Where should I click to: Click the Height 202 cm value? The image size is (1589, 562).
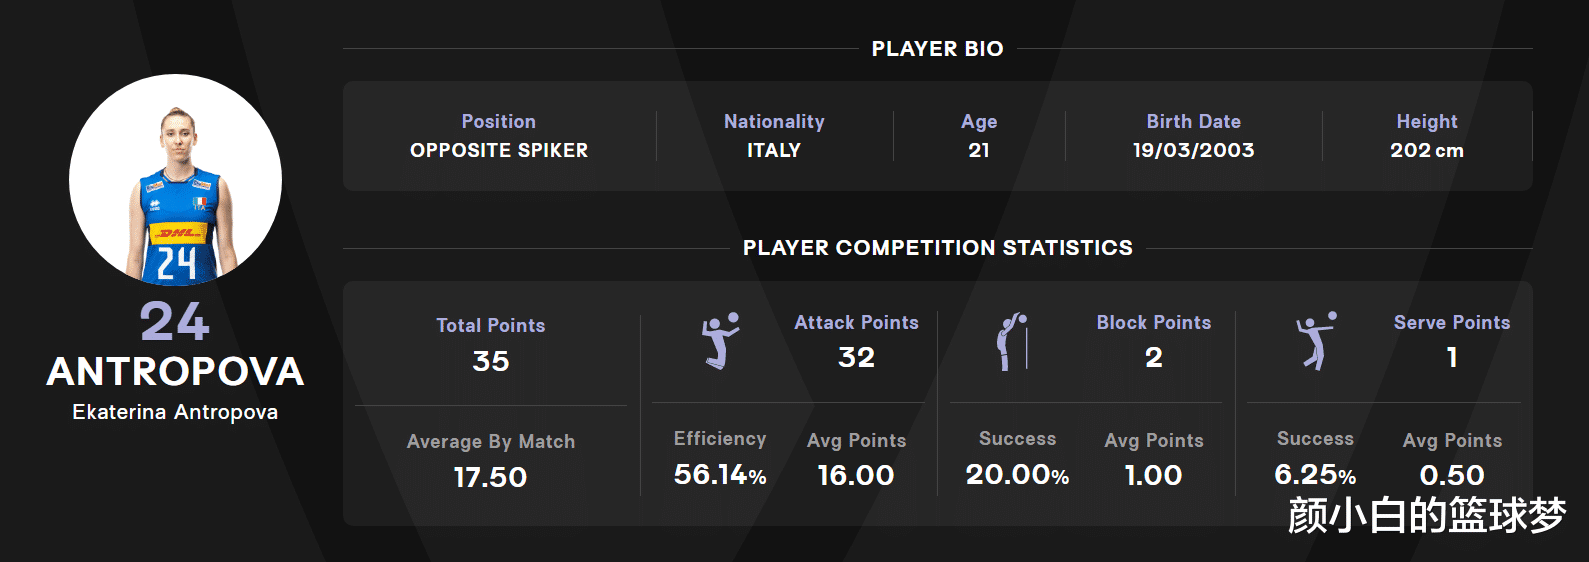tap(1427, 150)
